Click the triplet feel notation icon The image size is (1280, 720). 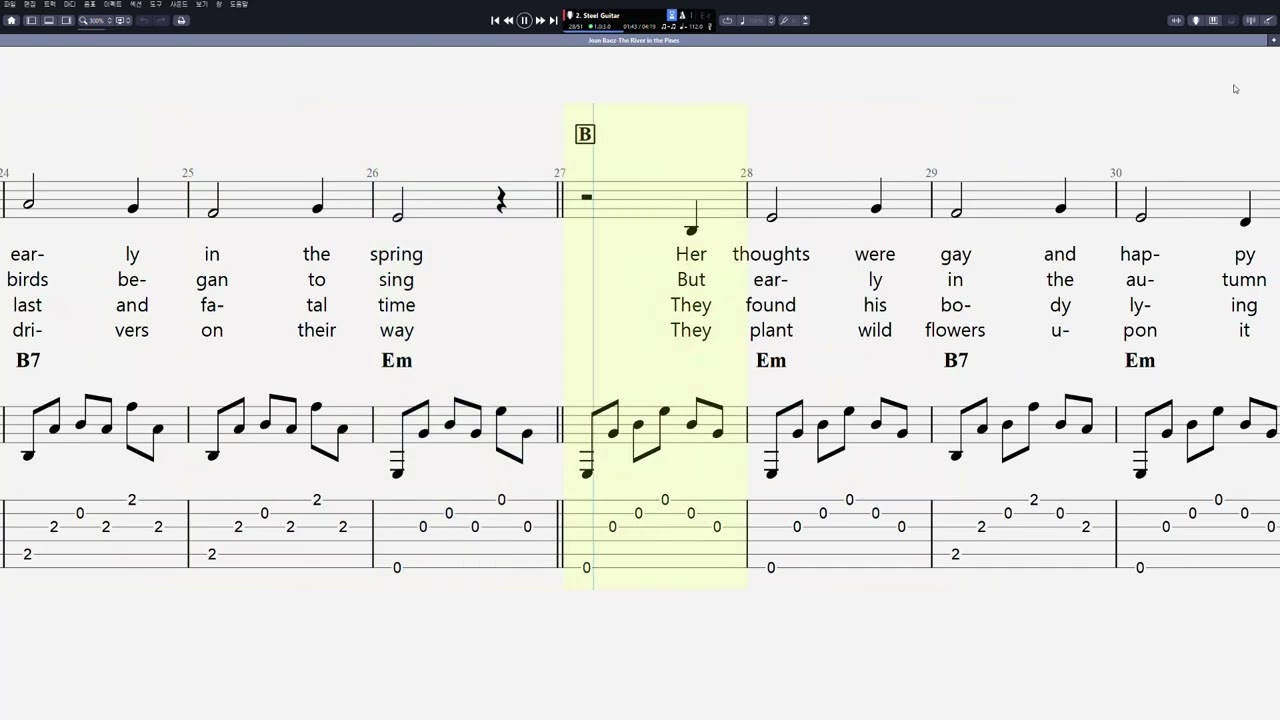point(668,27)
